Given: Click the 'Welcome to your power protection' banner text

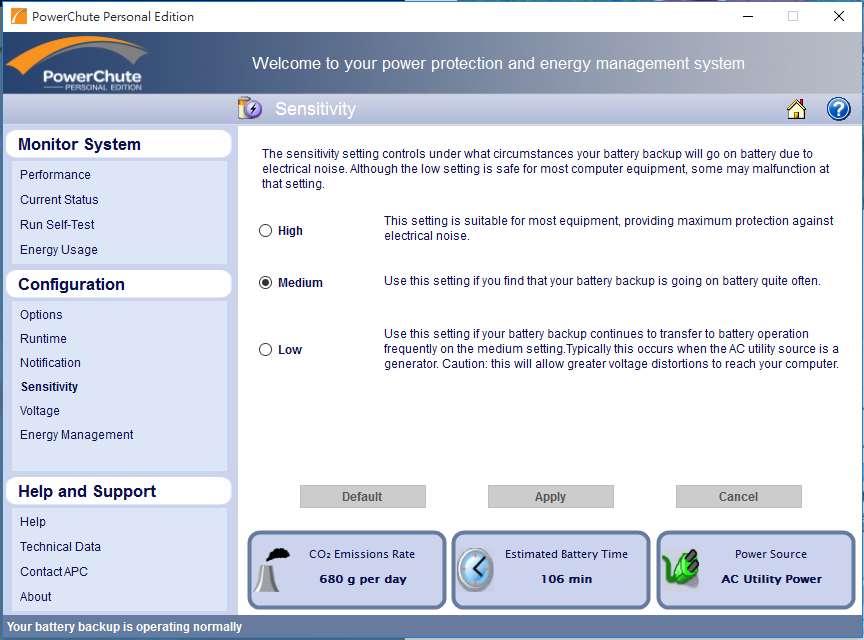Looking at the screenshot, I should tap(498, 63).
